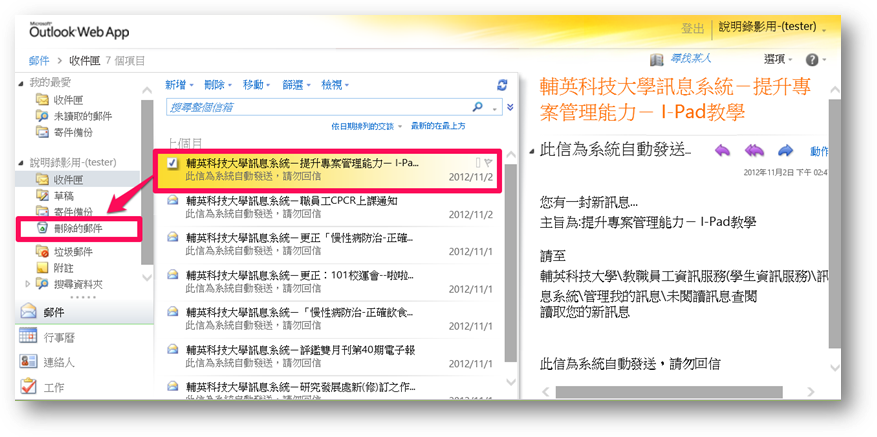Open the 選項 options menu
This screenshot has height=437, width=877.
(x=778, y=59)
